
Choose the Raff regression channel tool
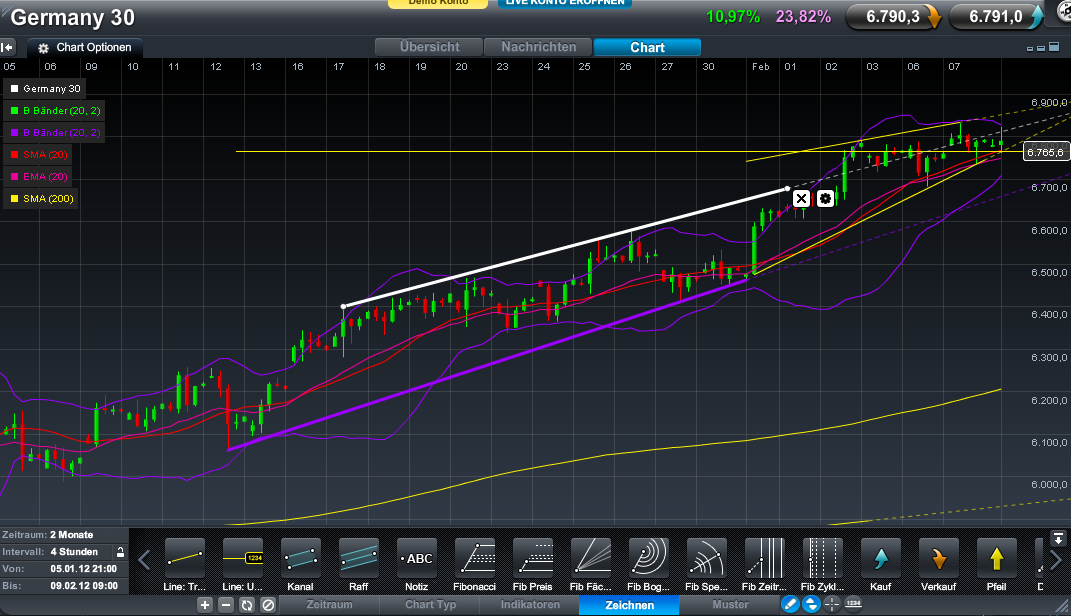(359, 564)
